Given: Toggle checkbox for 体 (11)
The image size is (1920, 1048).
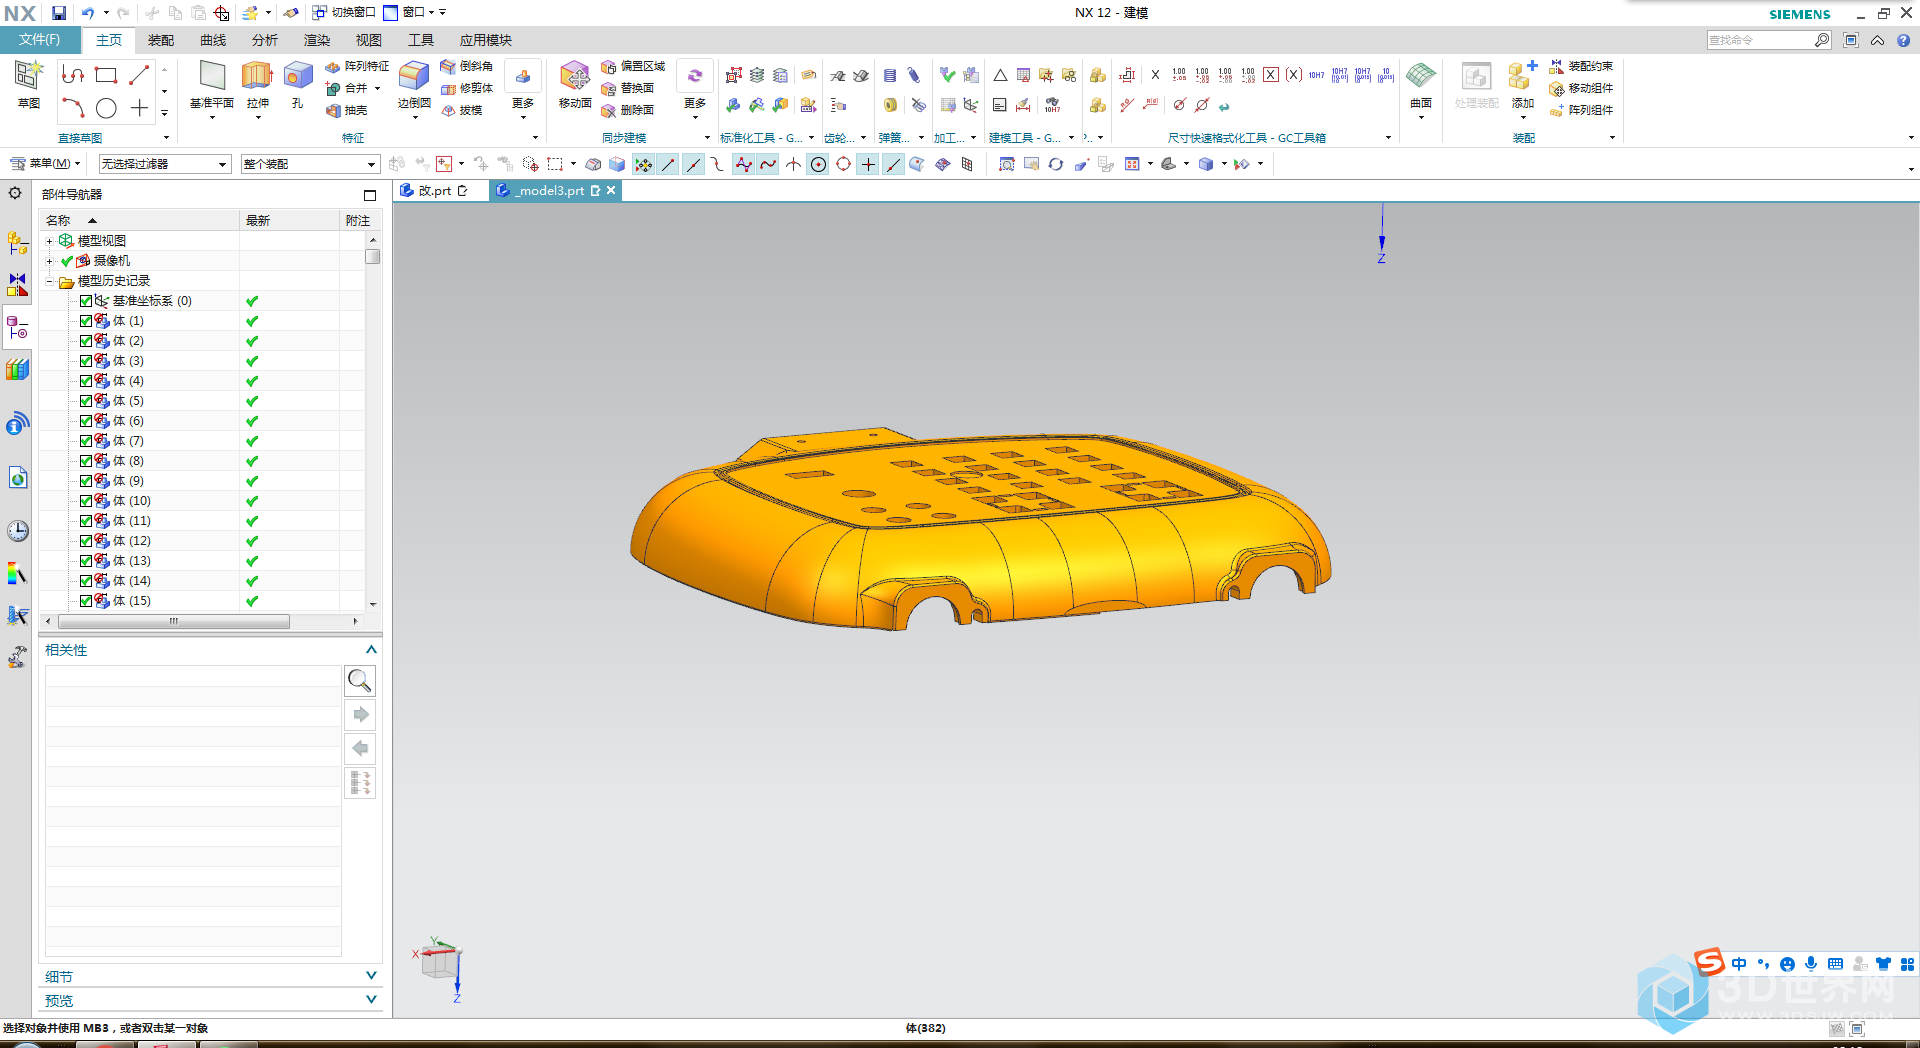Looking at the screenshot, I should click(86, 521).
